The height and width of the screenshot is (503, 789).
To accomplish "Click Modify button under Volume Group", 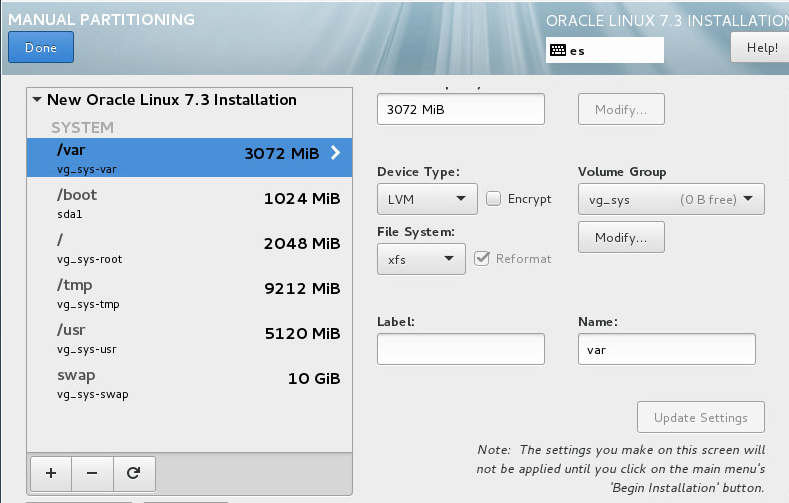I will click(x=621, y=237).
